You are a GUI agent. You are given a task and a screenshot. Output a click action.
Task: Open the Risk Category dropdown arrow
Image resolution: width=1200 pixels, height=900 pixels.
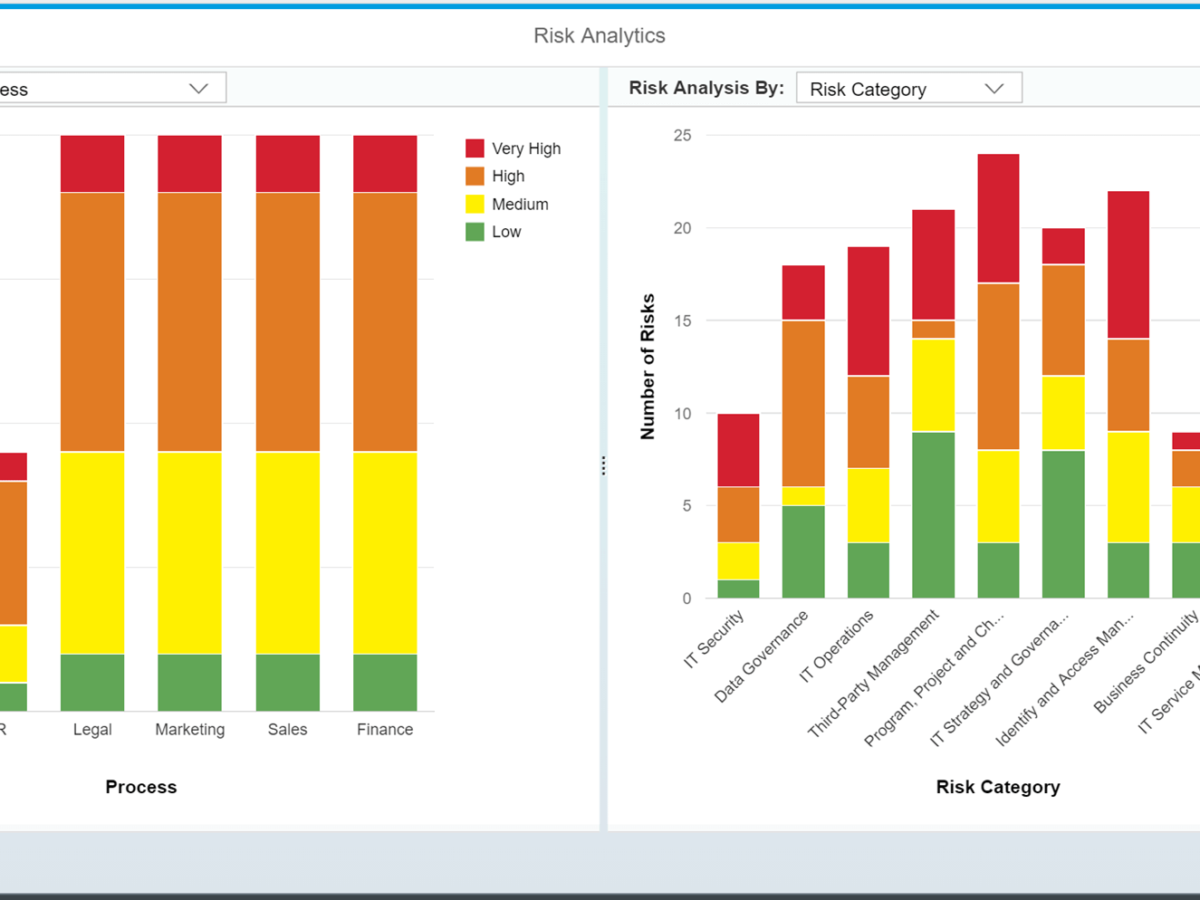993,88
